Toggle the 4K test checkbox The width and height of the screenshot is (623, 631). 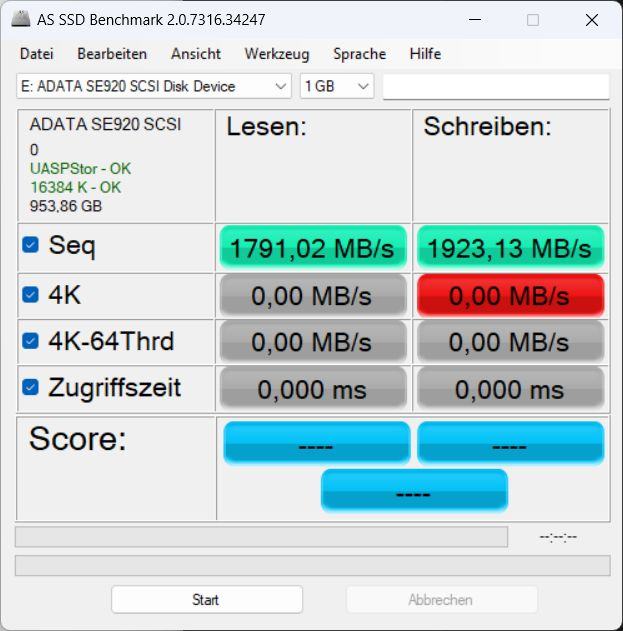pyautogui.click(x=31, y=295)
